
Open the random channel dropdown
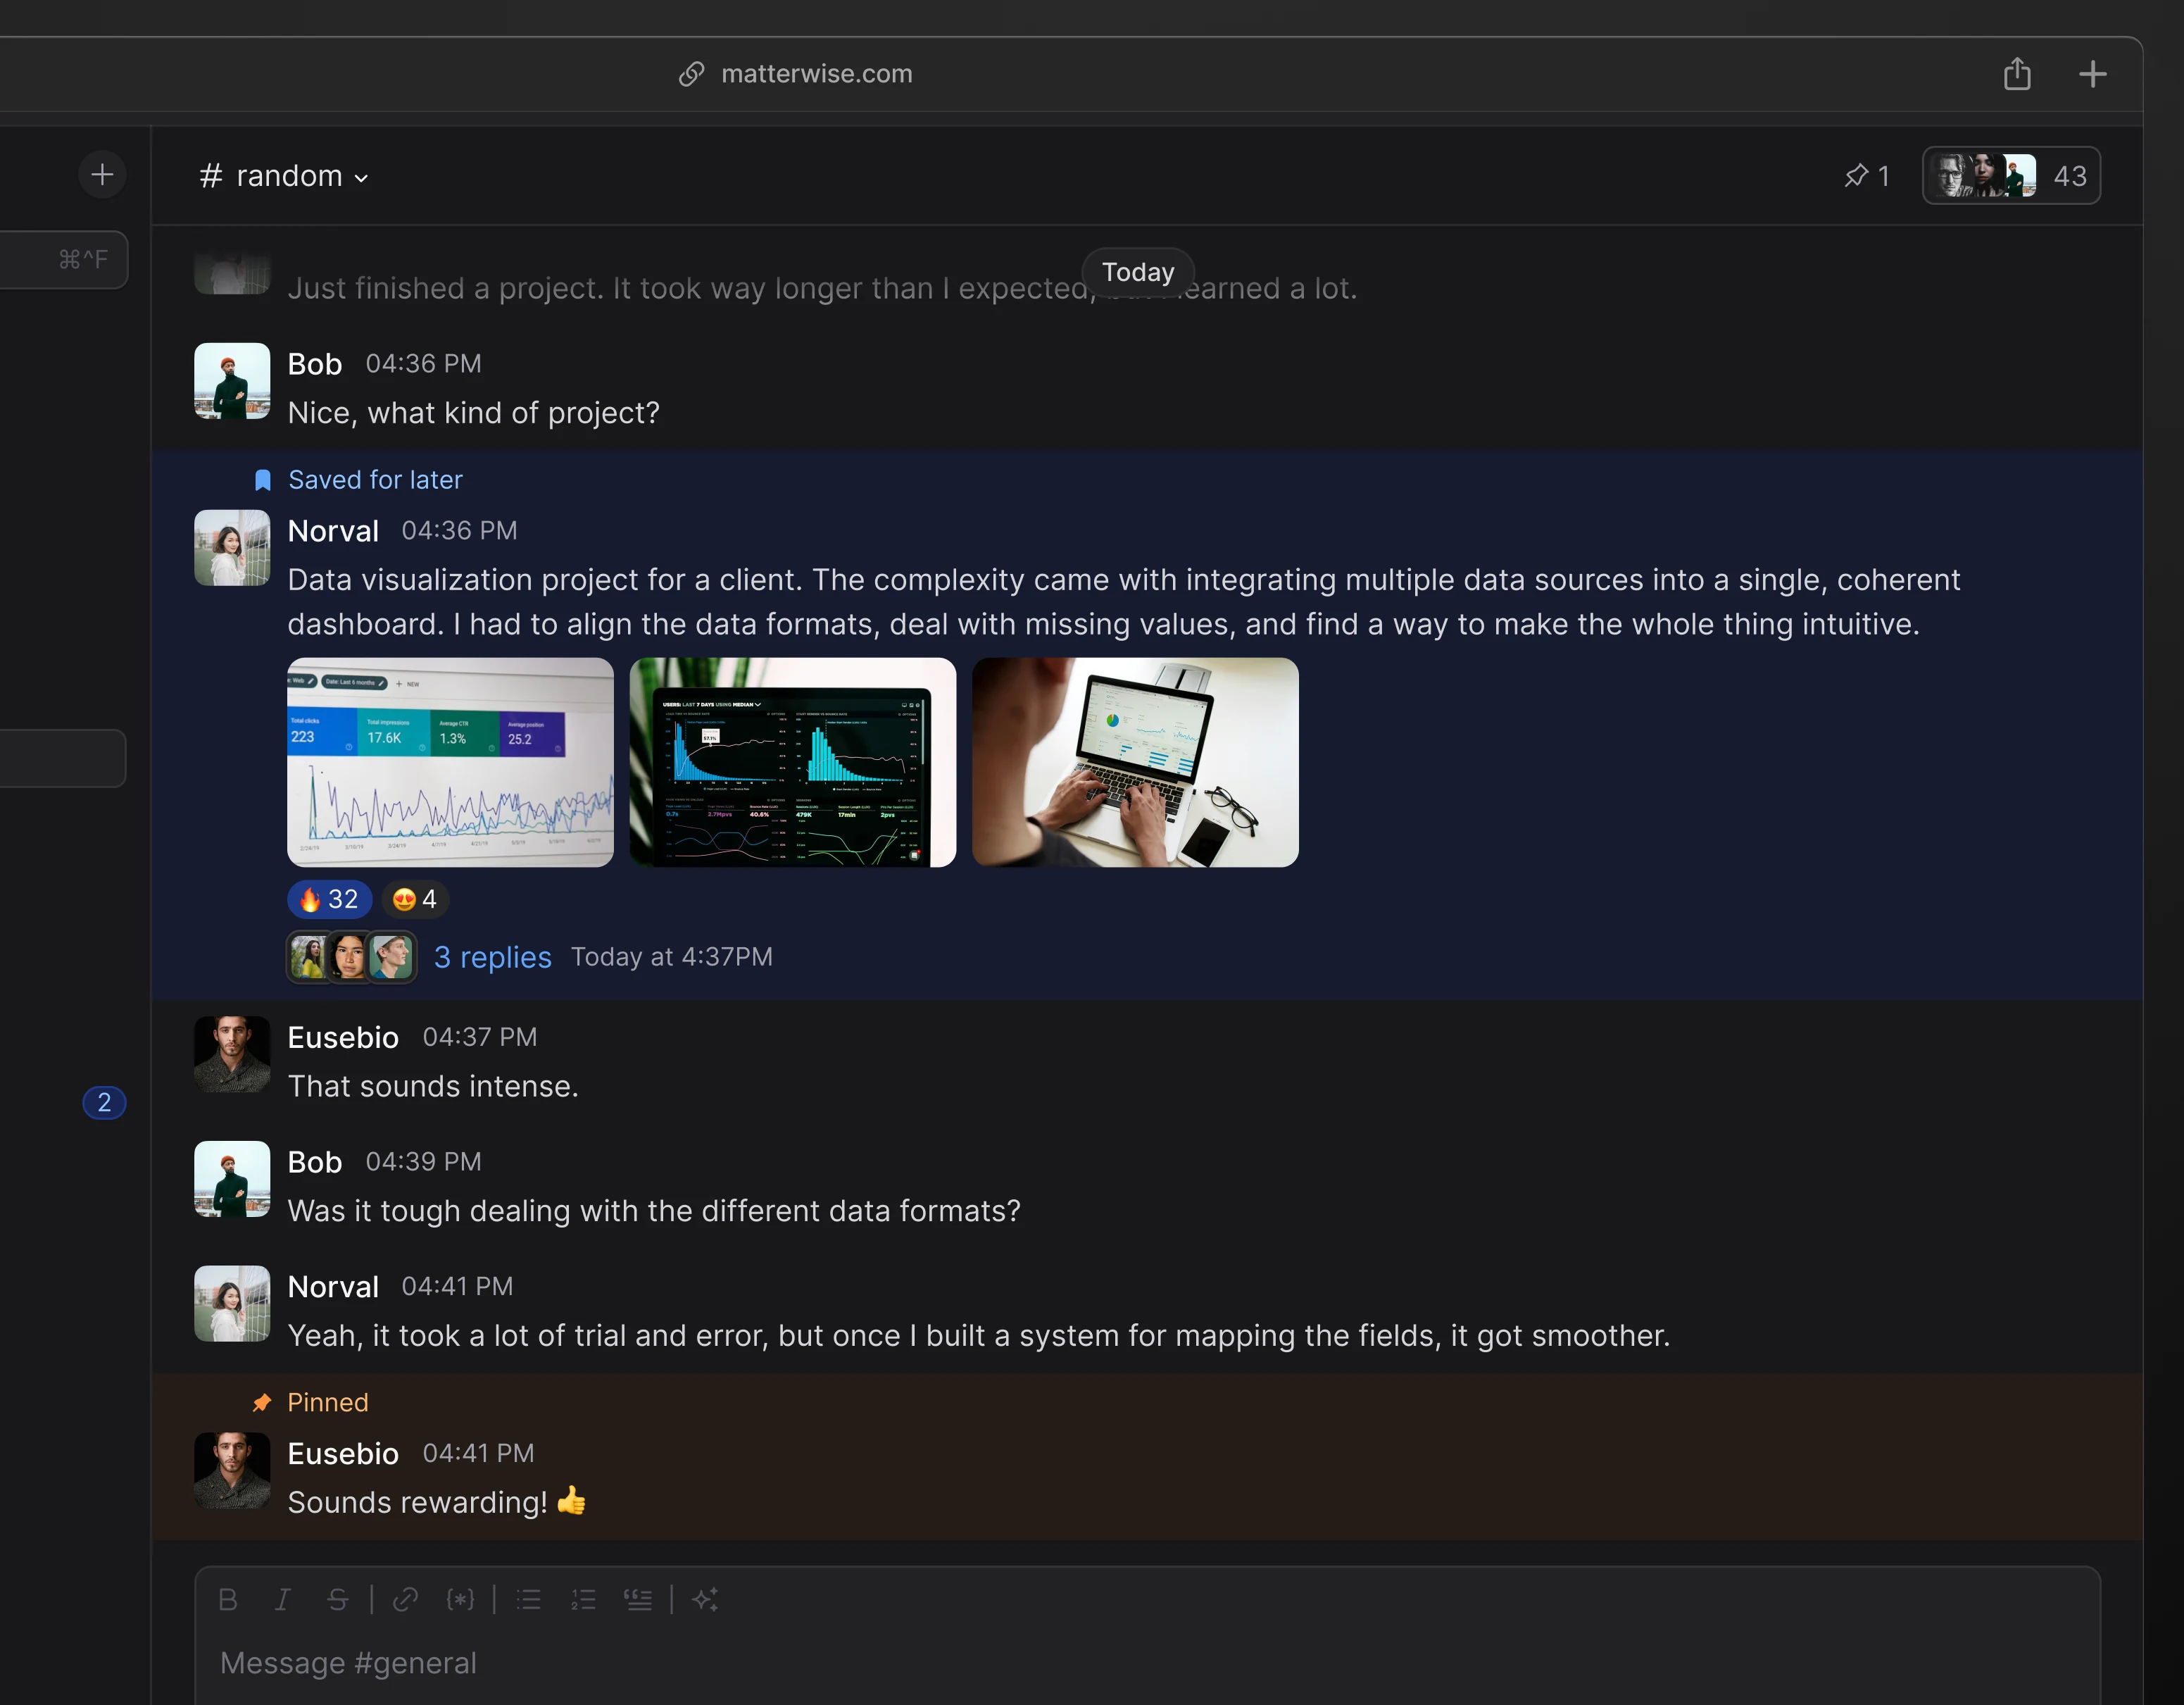click(361, 177)
